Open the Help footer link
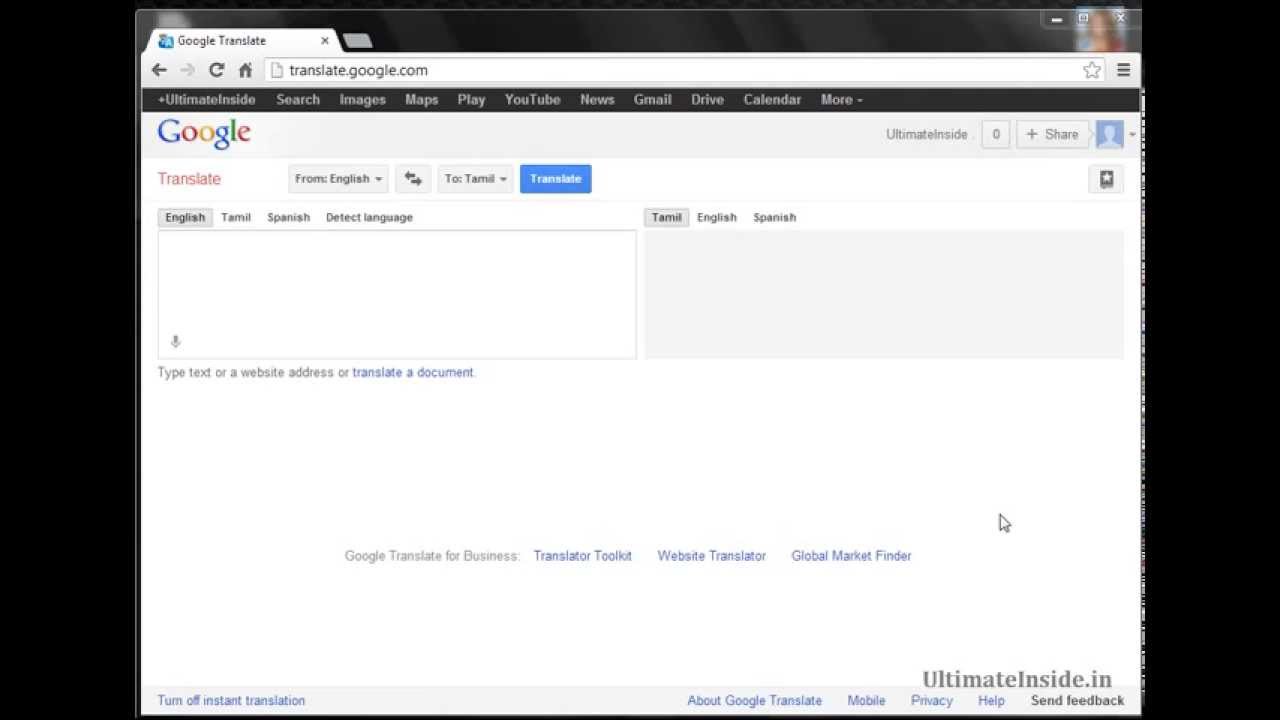The width and height of the screenshot is (1280, 720). (991, 701)
